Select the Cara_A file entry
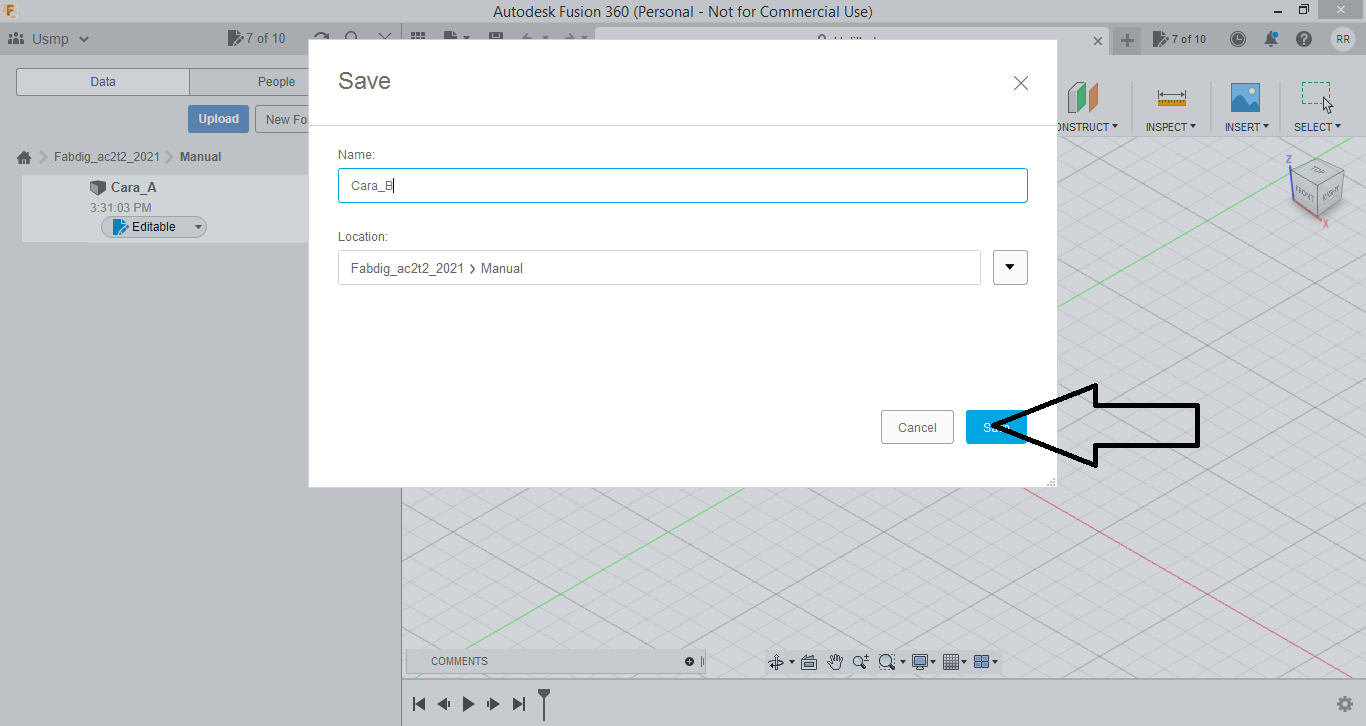 (165, 208)
